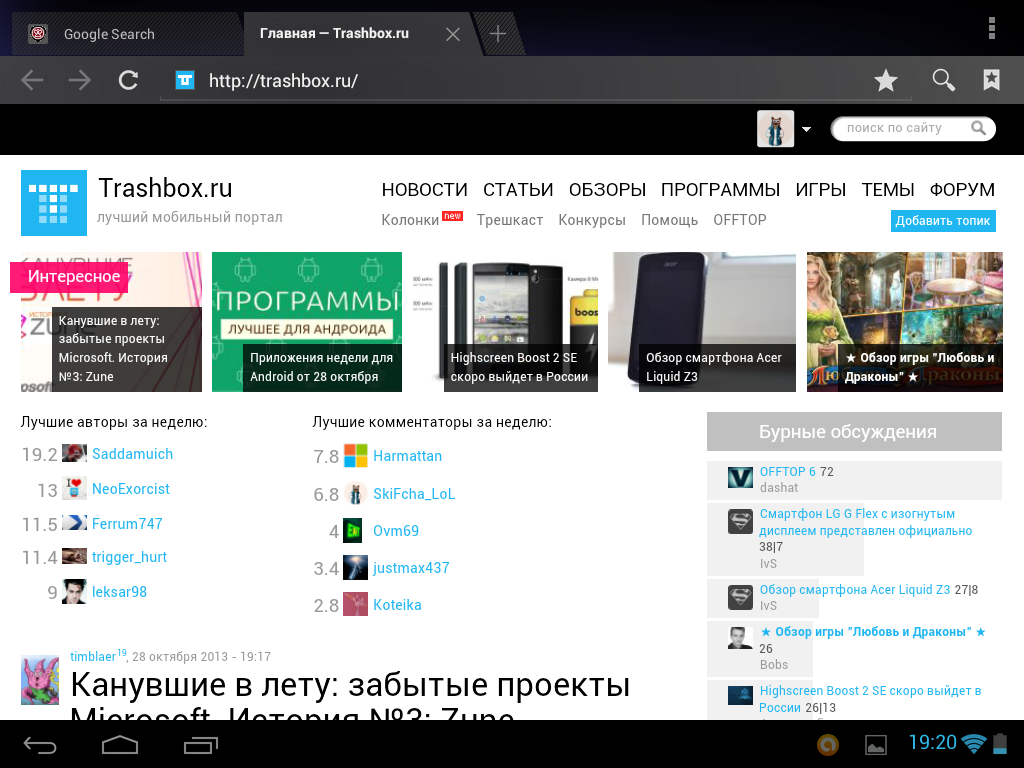
Task: Open the ПРОГРАММЫ menu section
Action: point(720,190)
